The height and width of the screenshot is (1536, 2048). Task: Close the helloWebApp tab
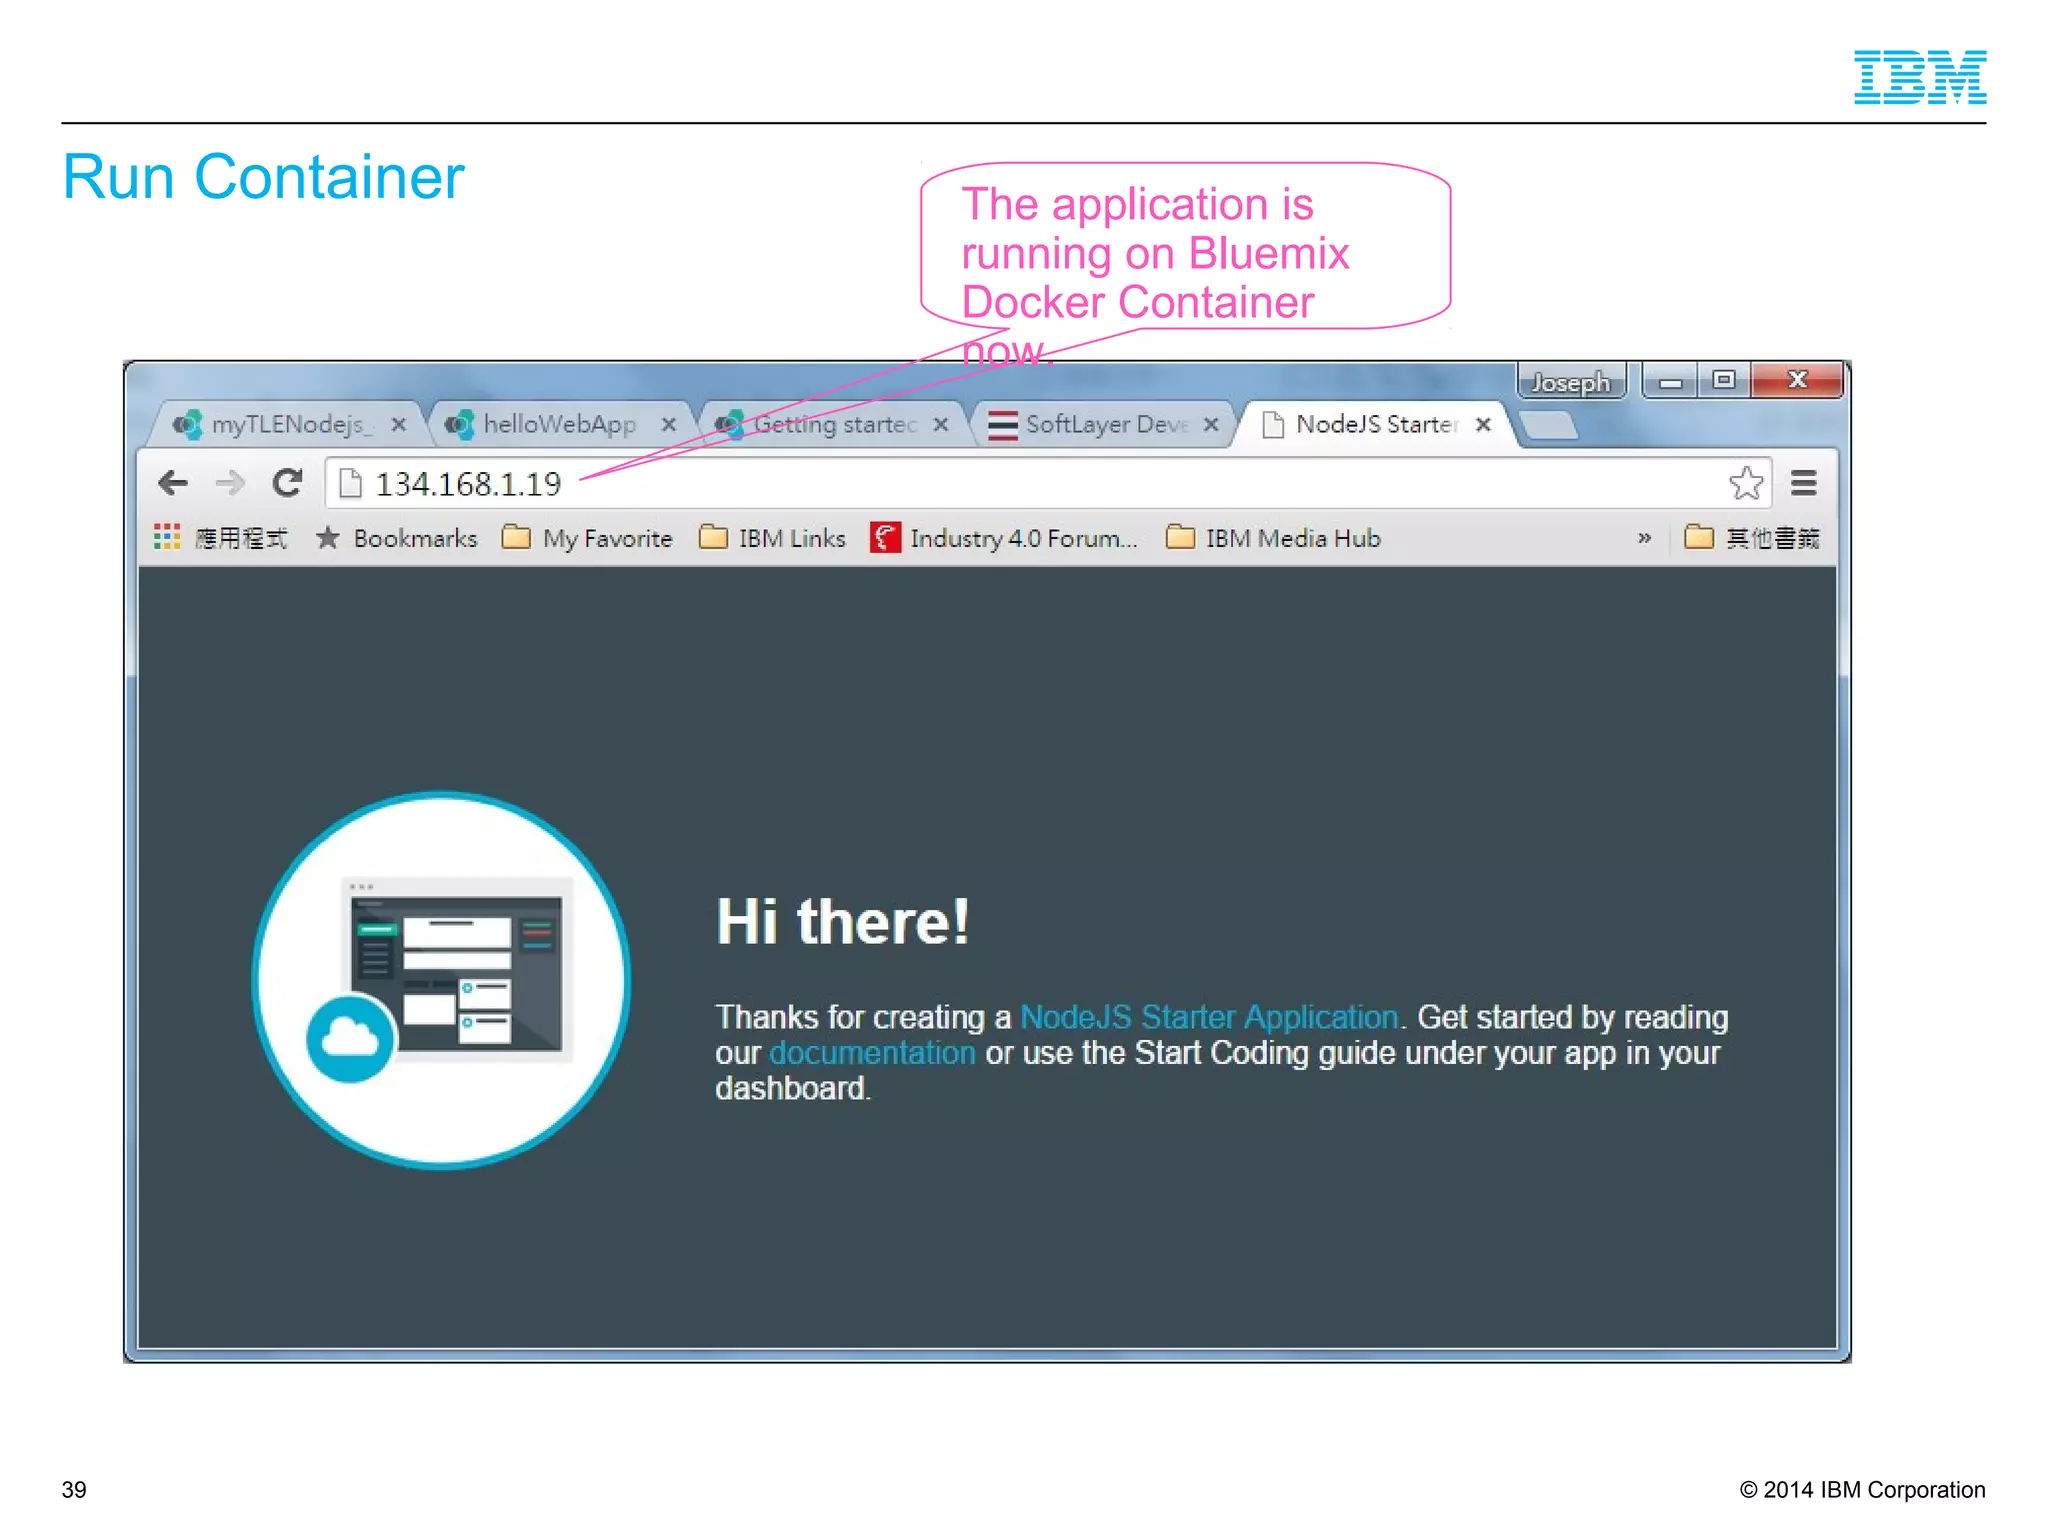pos(669,425)
